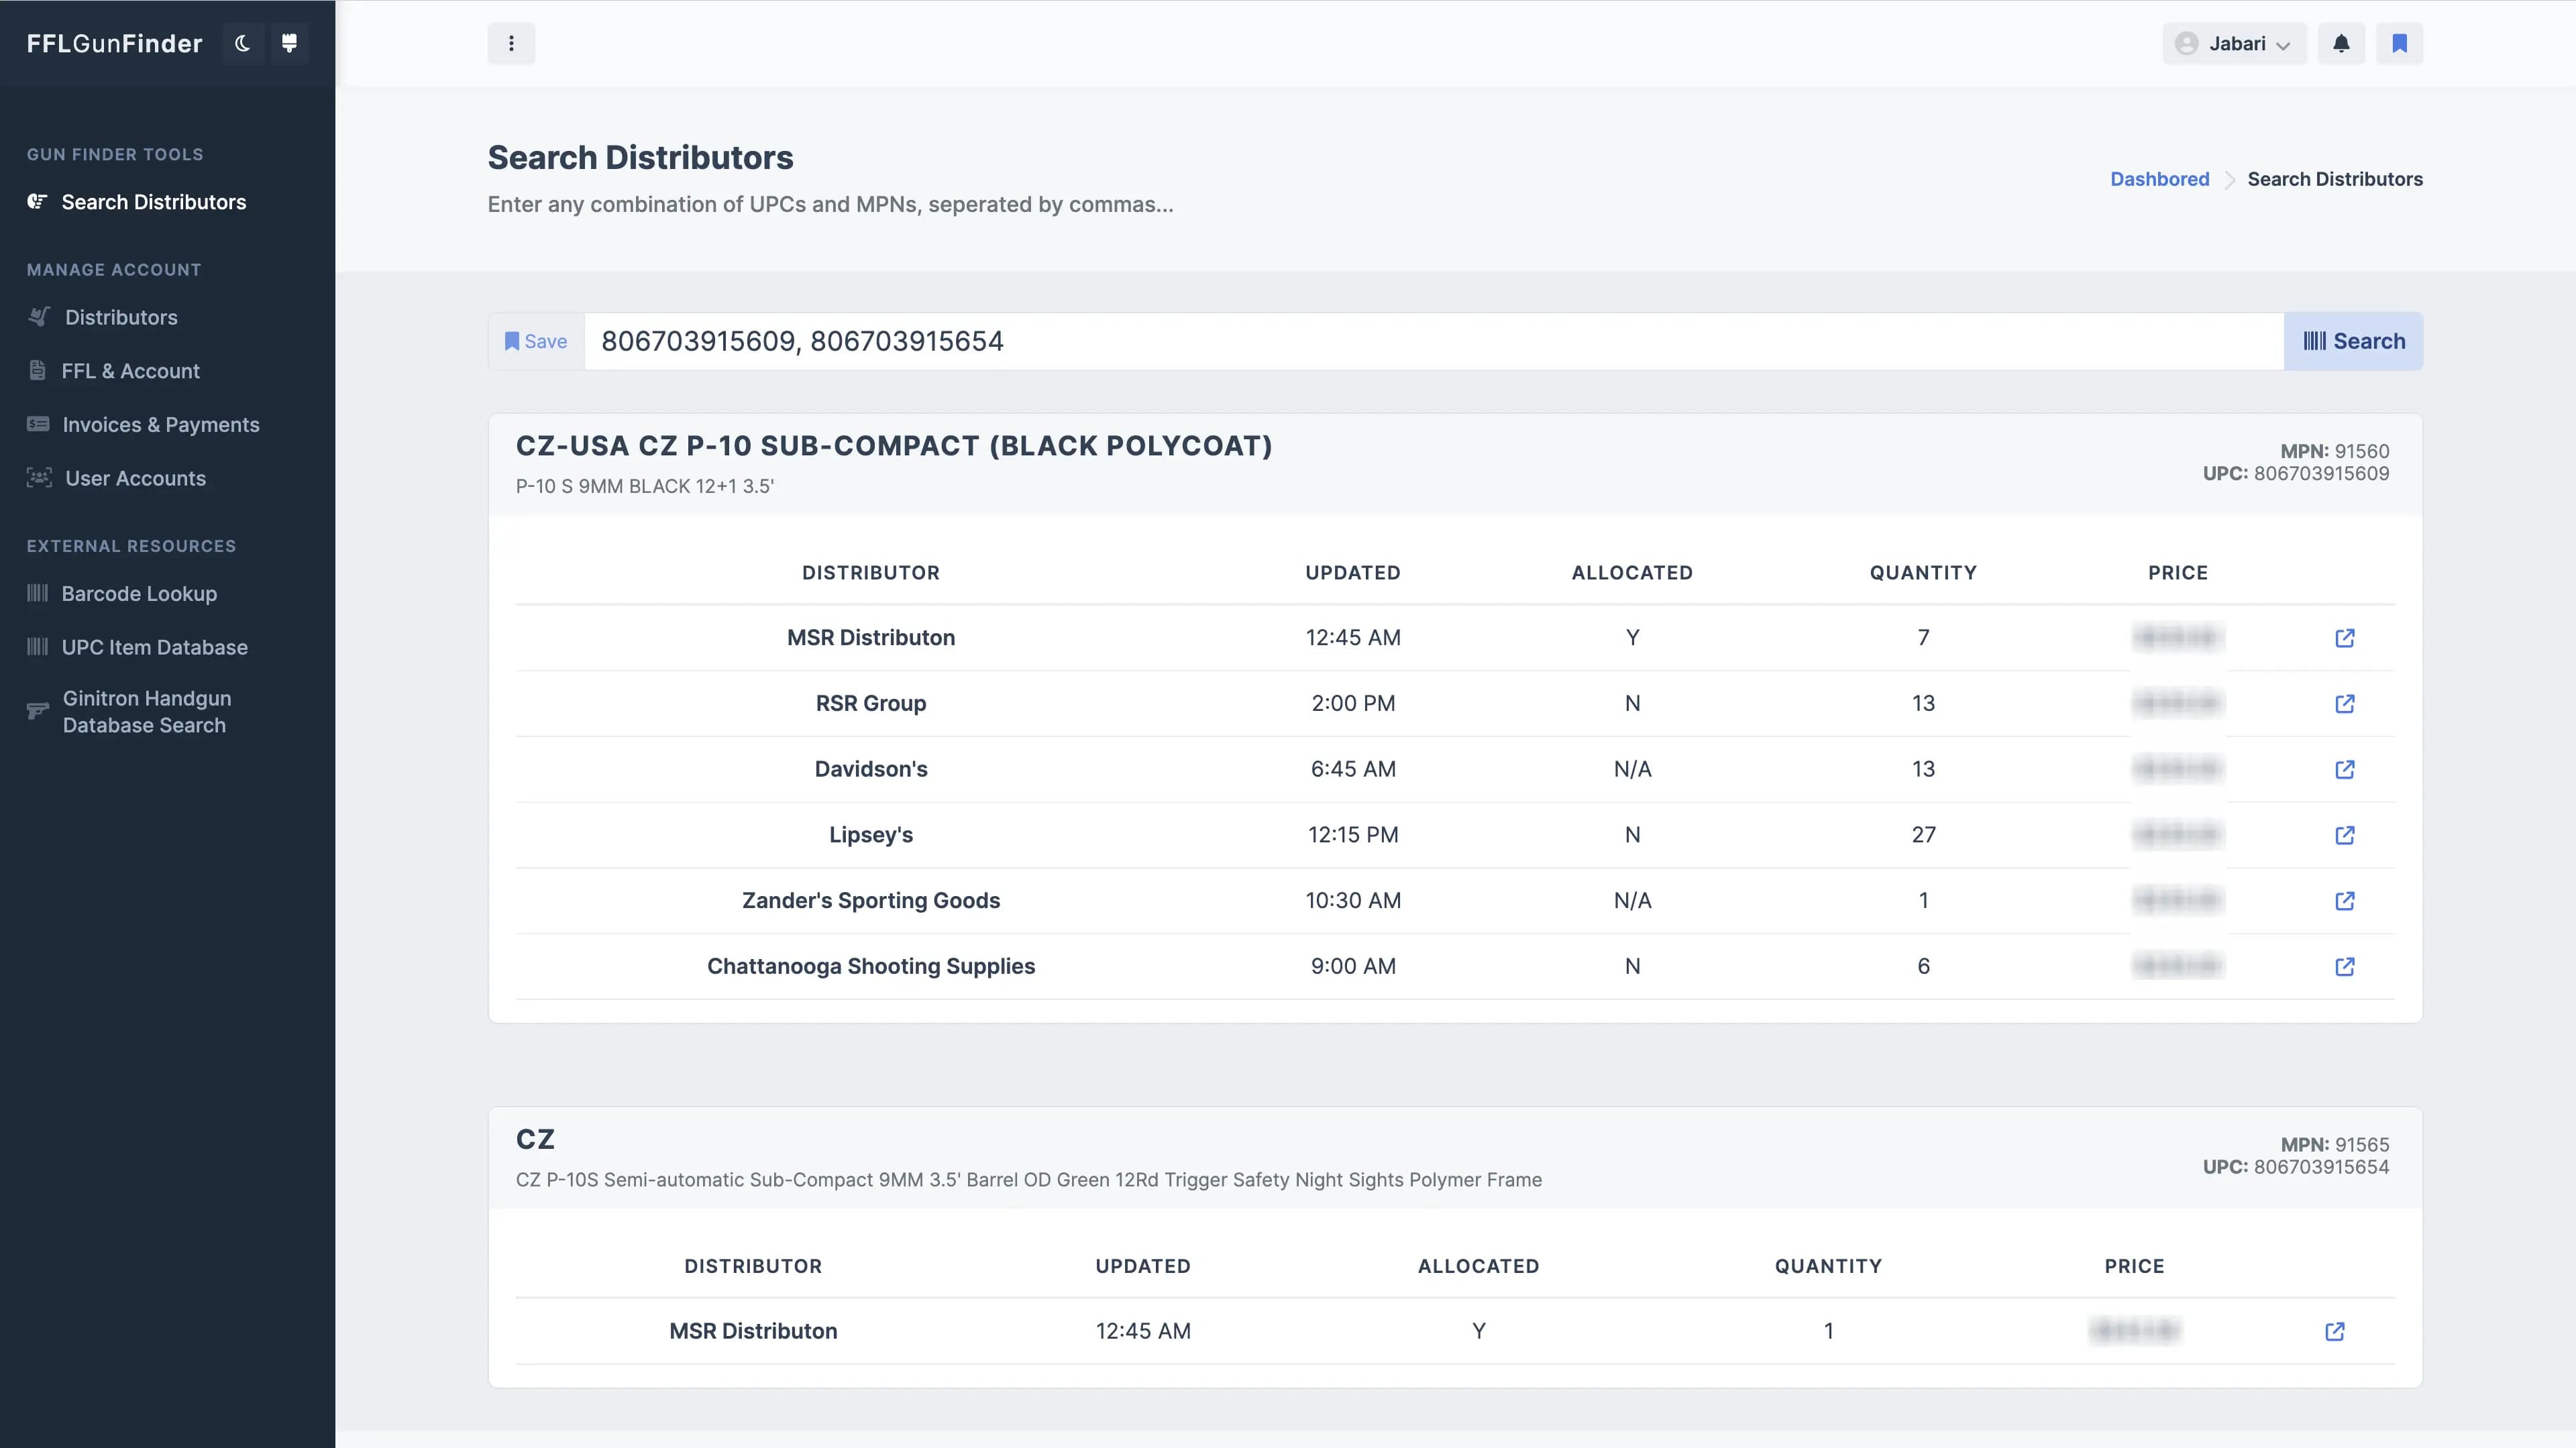
Task: Open notifications bell icon
Action: (x=2341, y=43)
